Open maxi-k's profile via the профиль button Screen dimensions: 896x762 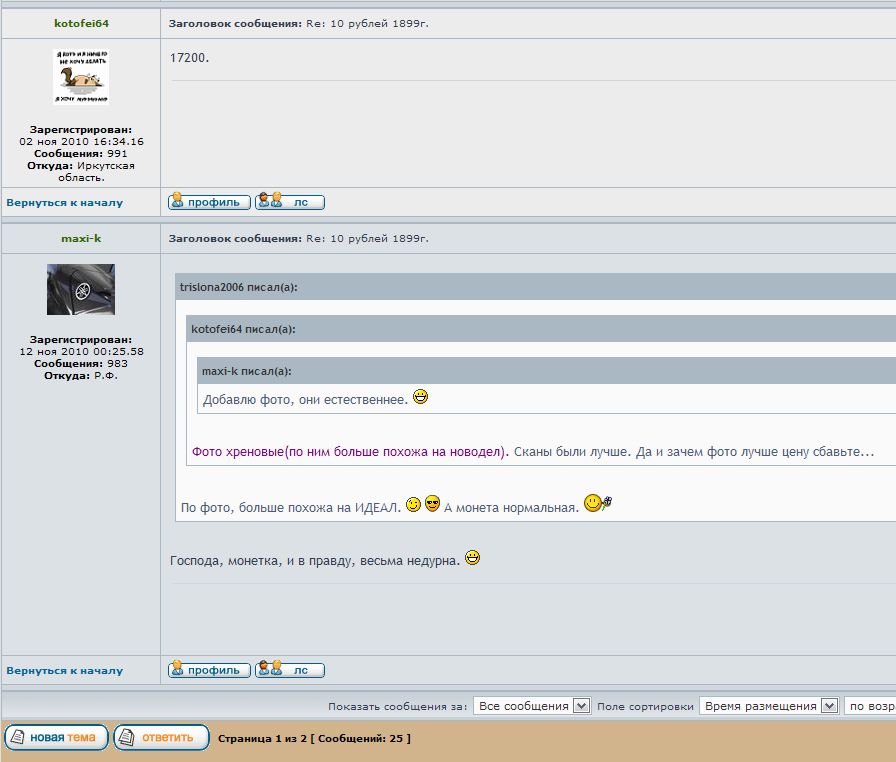click(209, 670)
